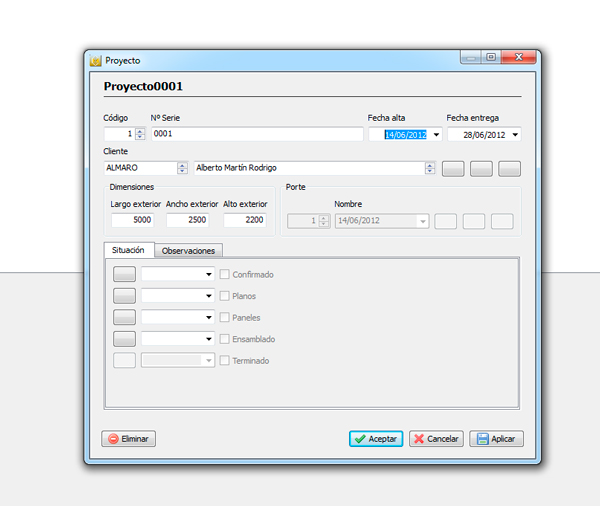Check the Ensamblado checkbox

pos(225,339)
